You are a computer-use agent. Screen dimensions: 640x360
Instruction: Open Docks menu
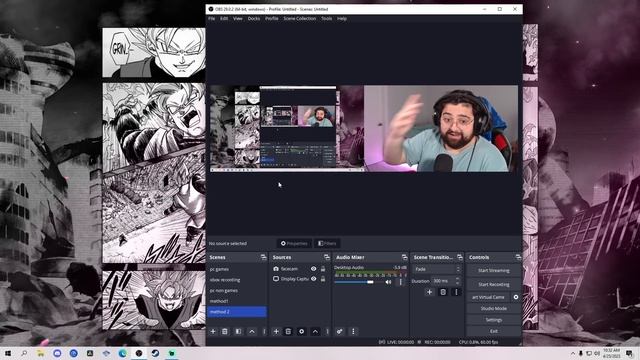(x=254, y=19)
